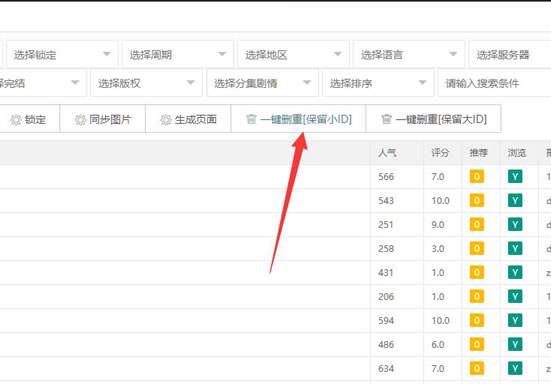Click 评分 6.0 in row 486
Screen dimensions: 551x384
438,345
